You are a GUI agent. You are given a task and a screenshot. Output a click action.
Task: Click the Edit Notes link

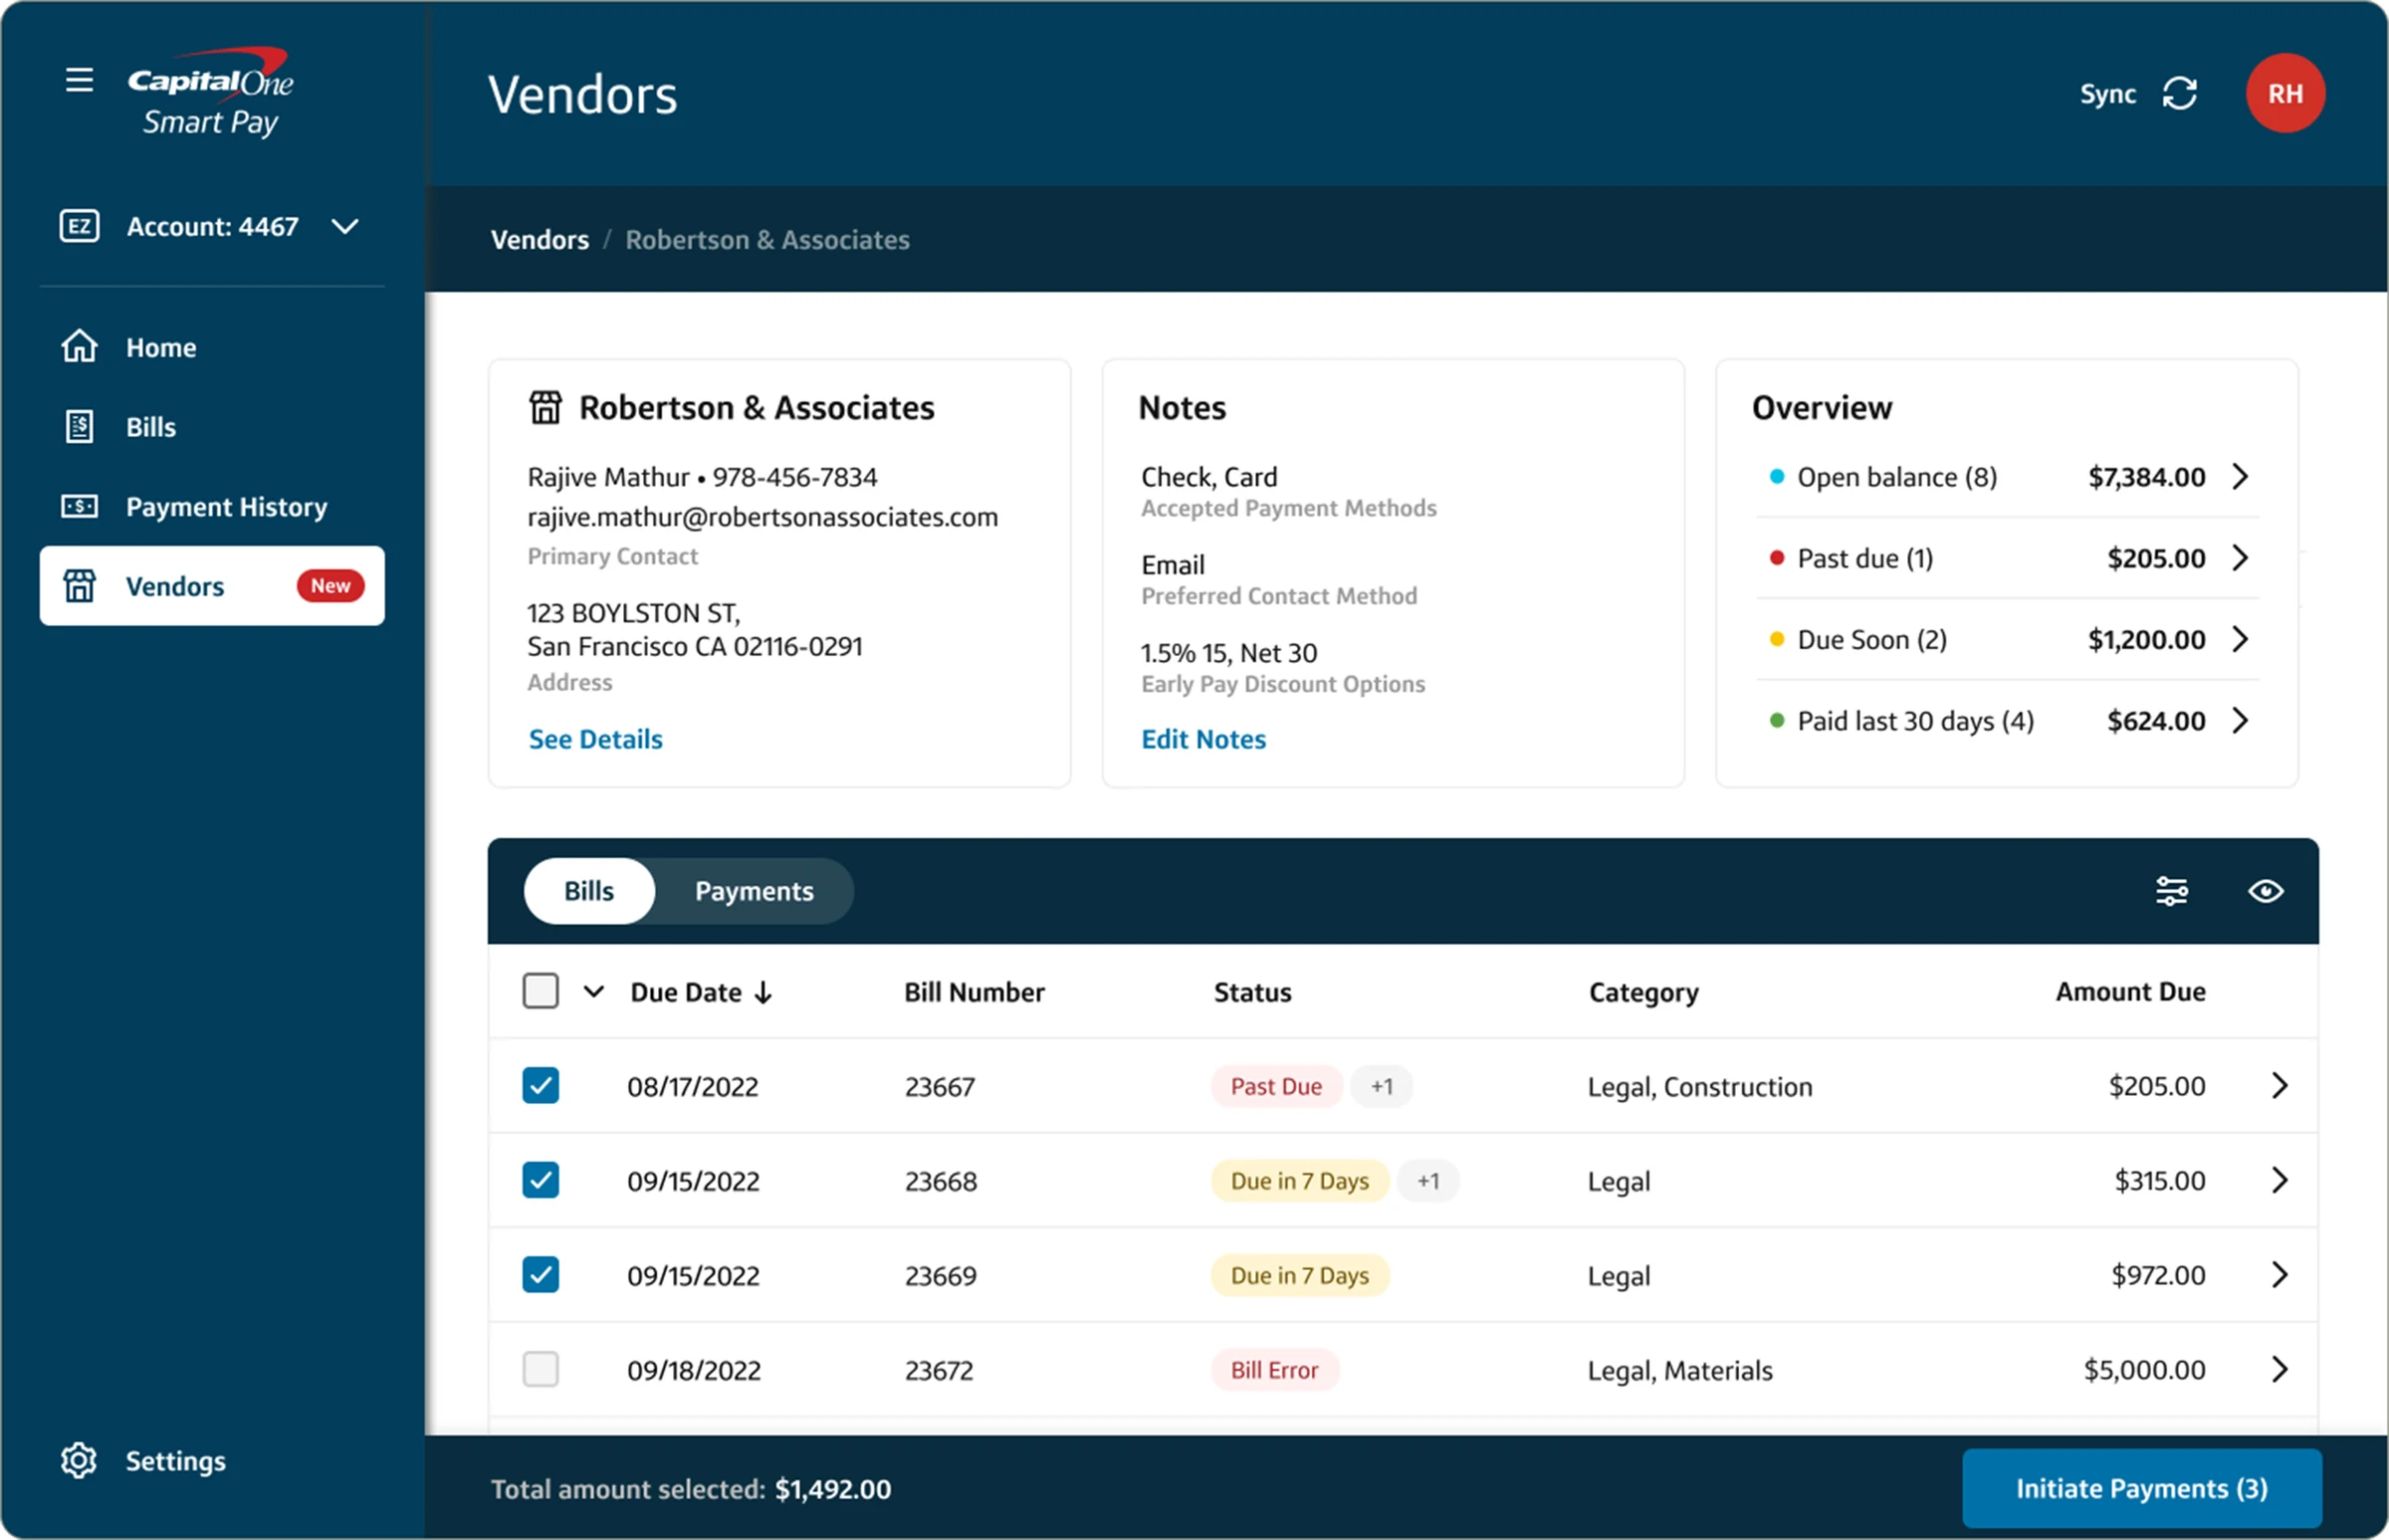[x=1203, y=739]
